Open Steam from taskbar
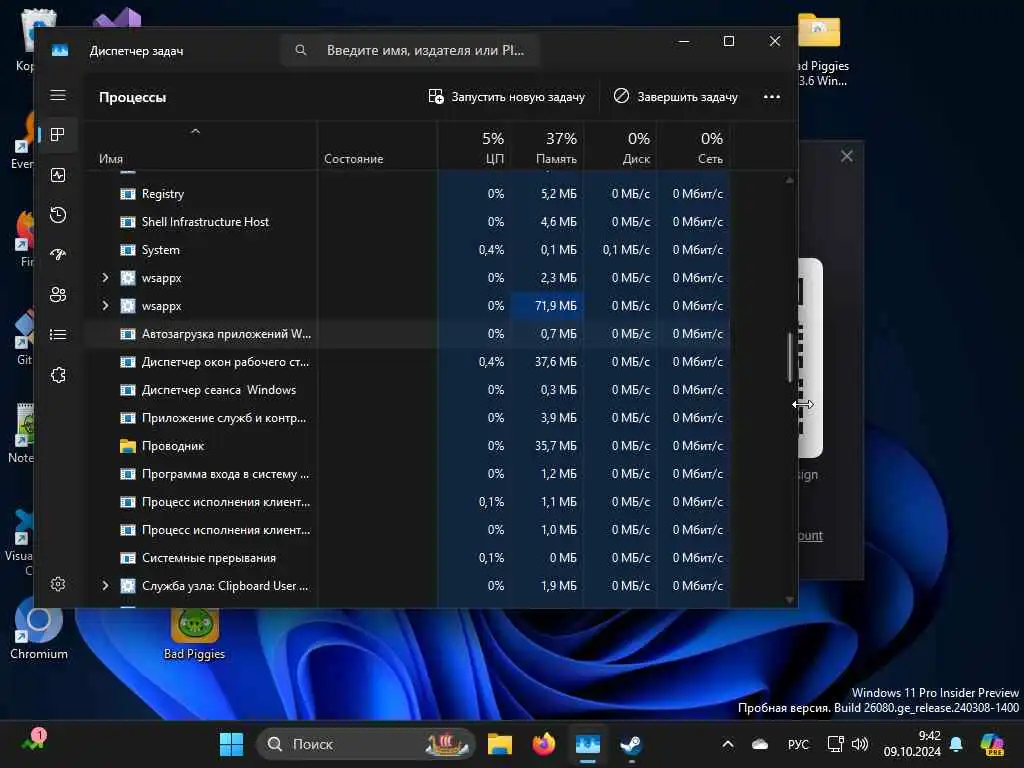1024x768 pixels. 631,744
